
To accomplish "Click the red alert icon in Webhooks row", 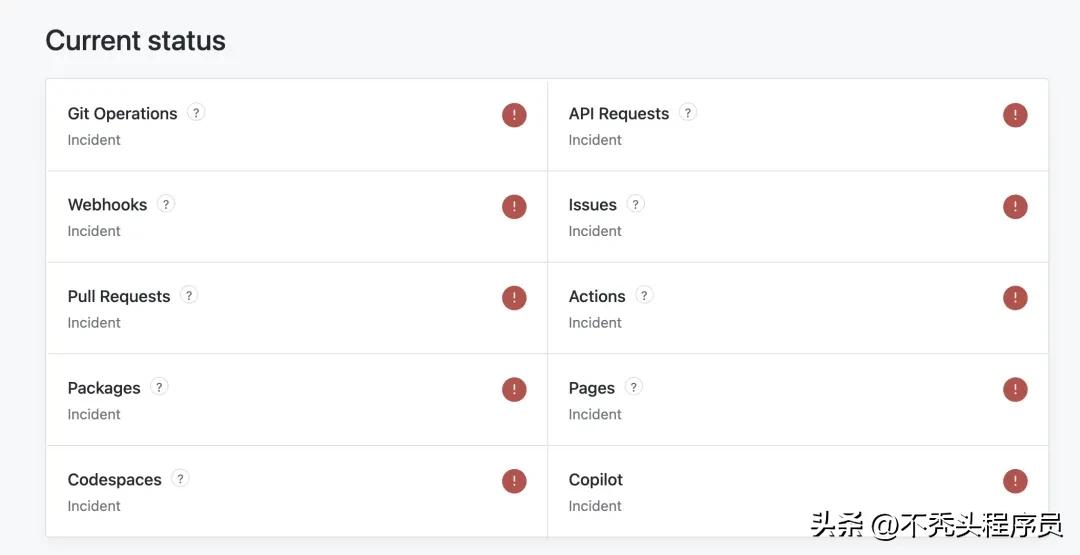I will 514,207.
